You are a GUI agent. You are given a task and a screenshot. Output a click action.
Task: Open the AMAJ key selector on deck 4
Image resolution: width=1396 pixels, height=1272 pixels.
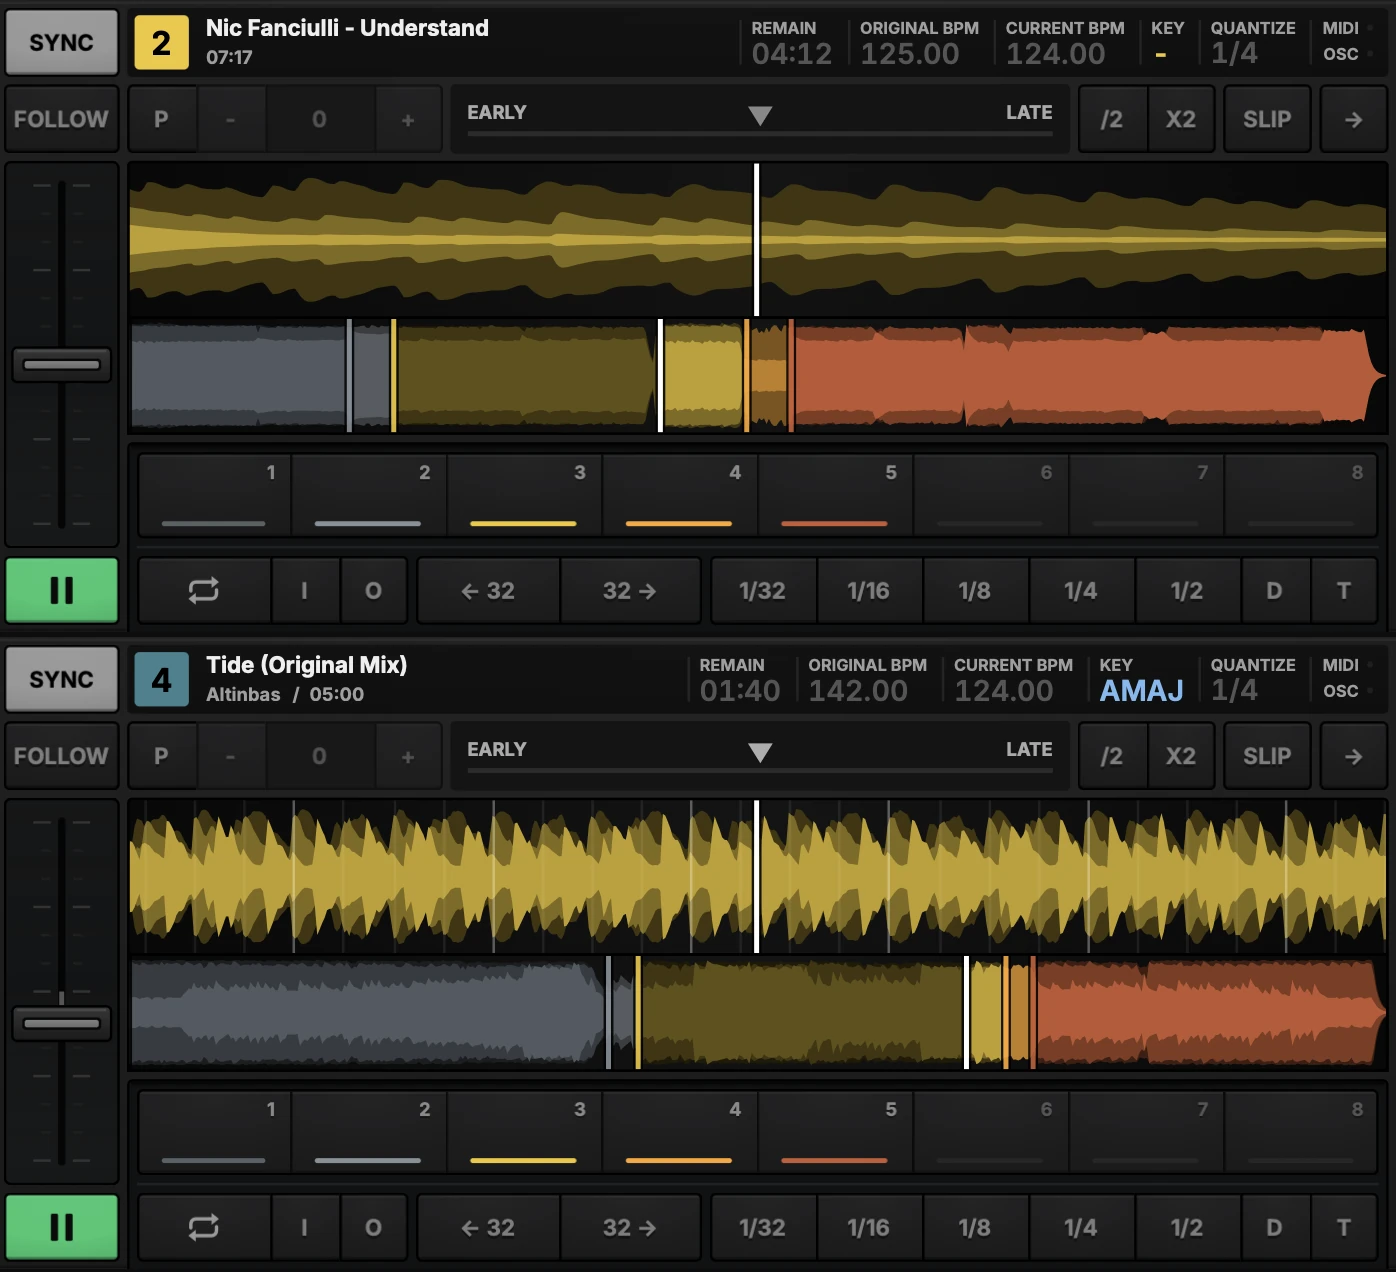[1141, 679]
